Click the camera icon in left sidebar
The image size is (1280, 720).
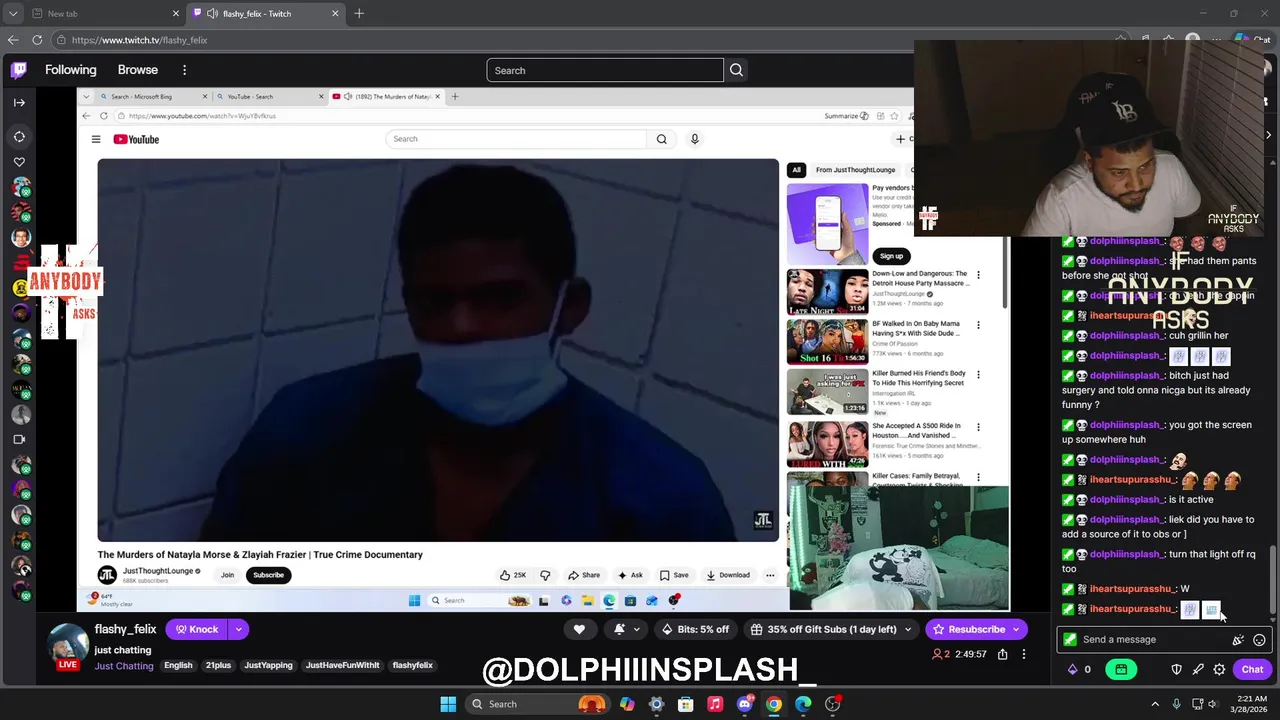pyautogui.click(x=19, y=439)
